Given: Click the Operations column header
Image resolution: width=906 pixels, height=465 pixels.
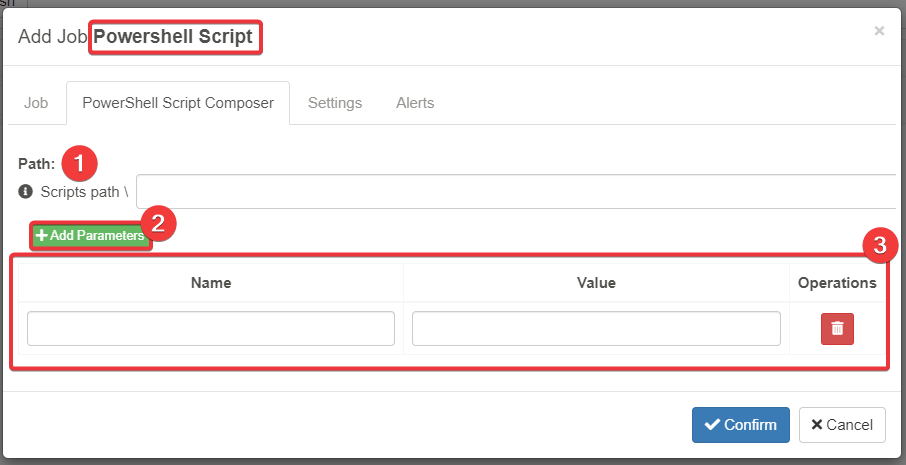Looking at the screenshot, I should pyautogui.click(x=837, y=283).
